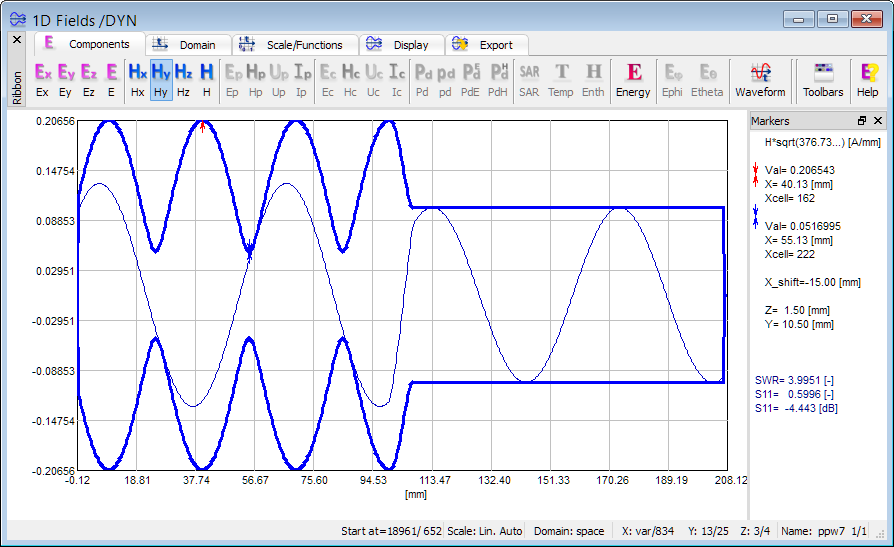Viewport: 894px width, 547px height.
Task: Toggle total E field display
Action: tap(111, 80)
